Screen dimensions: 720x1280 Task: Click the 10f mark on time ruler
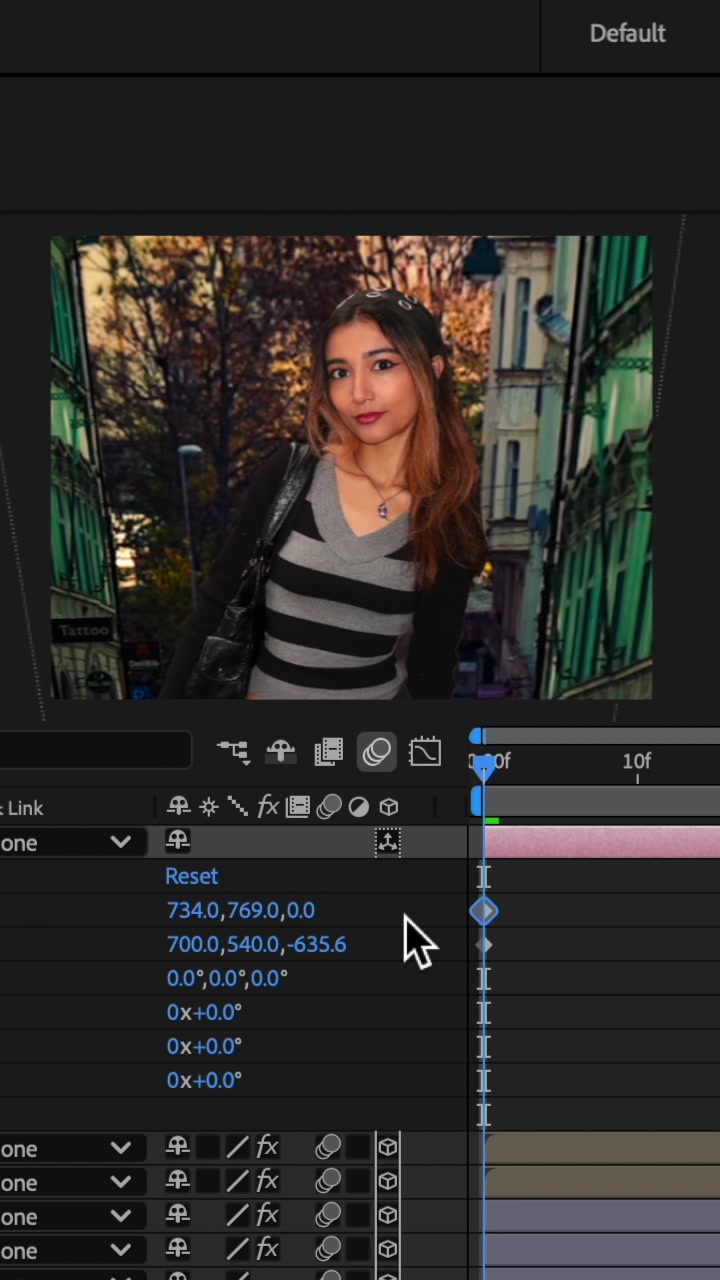click(637, 761)
